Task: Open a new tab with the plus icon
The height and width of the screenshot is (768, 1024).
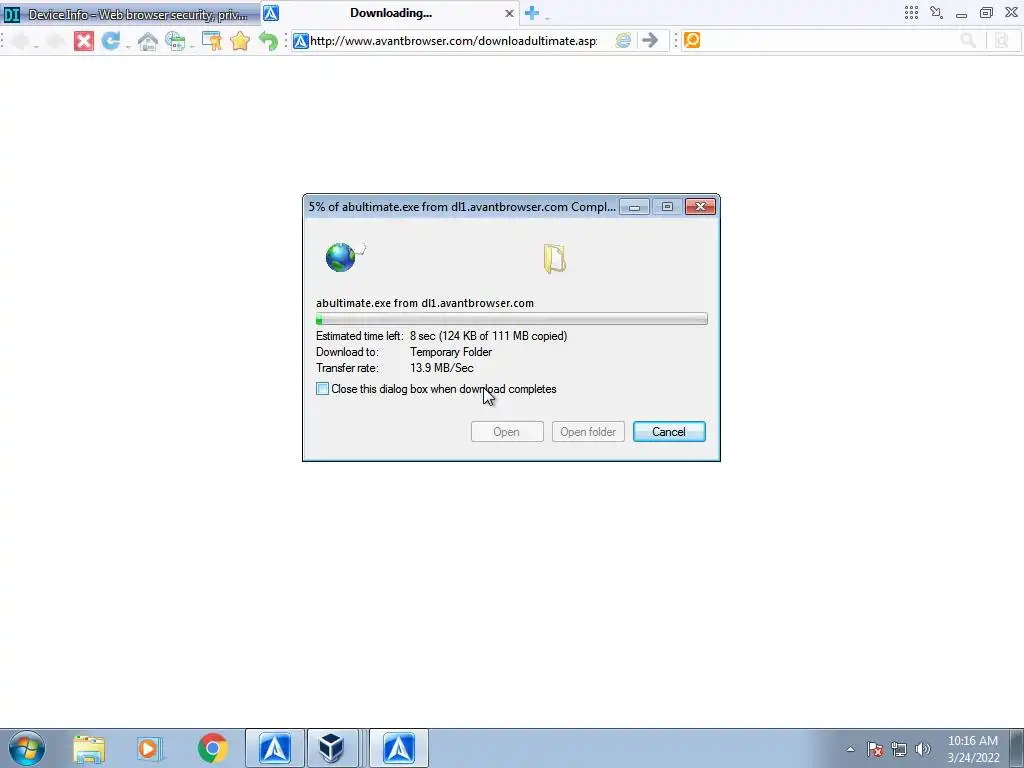Action: tap(532, 13)
